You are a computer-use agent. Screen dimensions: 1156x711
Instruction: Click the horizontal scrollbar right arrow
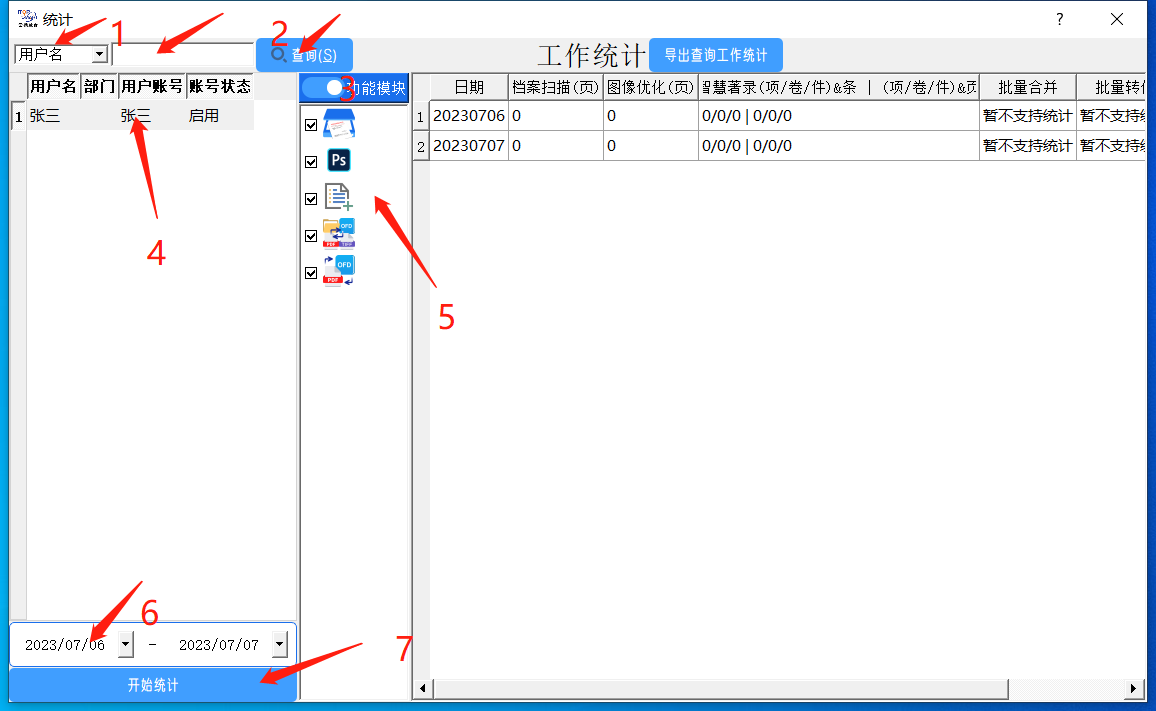coord(1135,688)
